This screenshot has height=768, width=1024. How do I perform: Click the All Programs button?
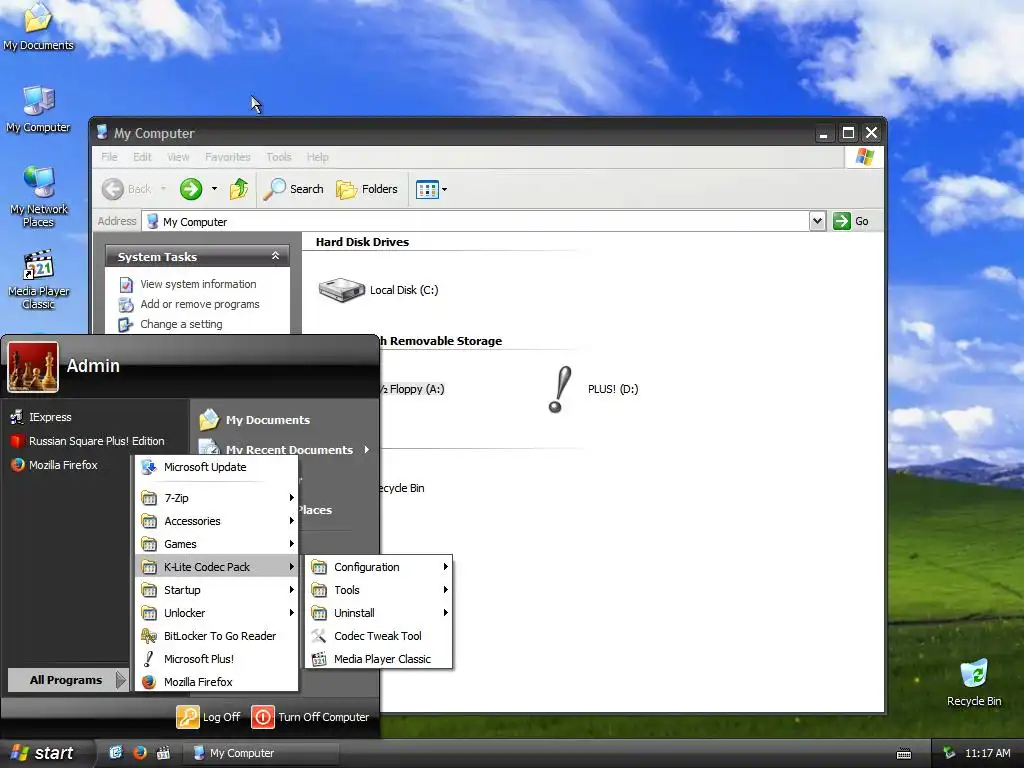68,680
